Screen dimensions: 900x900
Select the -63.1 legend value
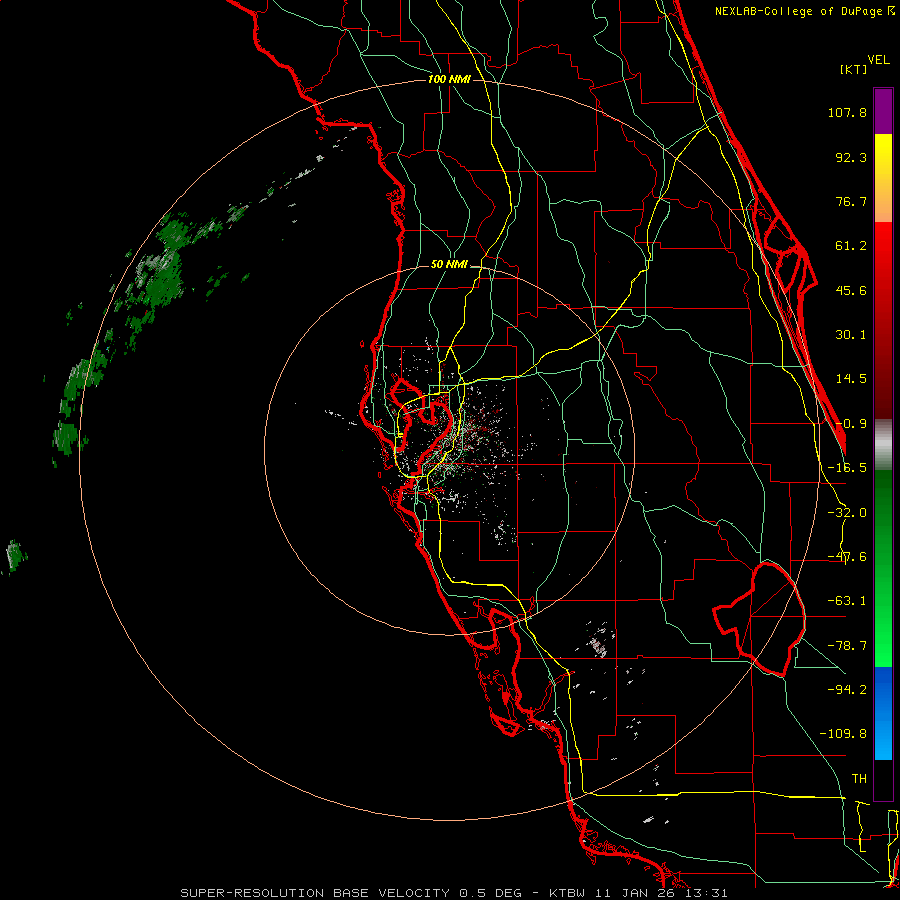(847, 601)
